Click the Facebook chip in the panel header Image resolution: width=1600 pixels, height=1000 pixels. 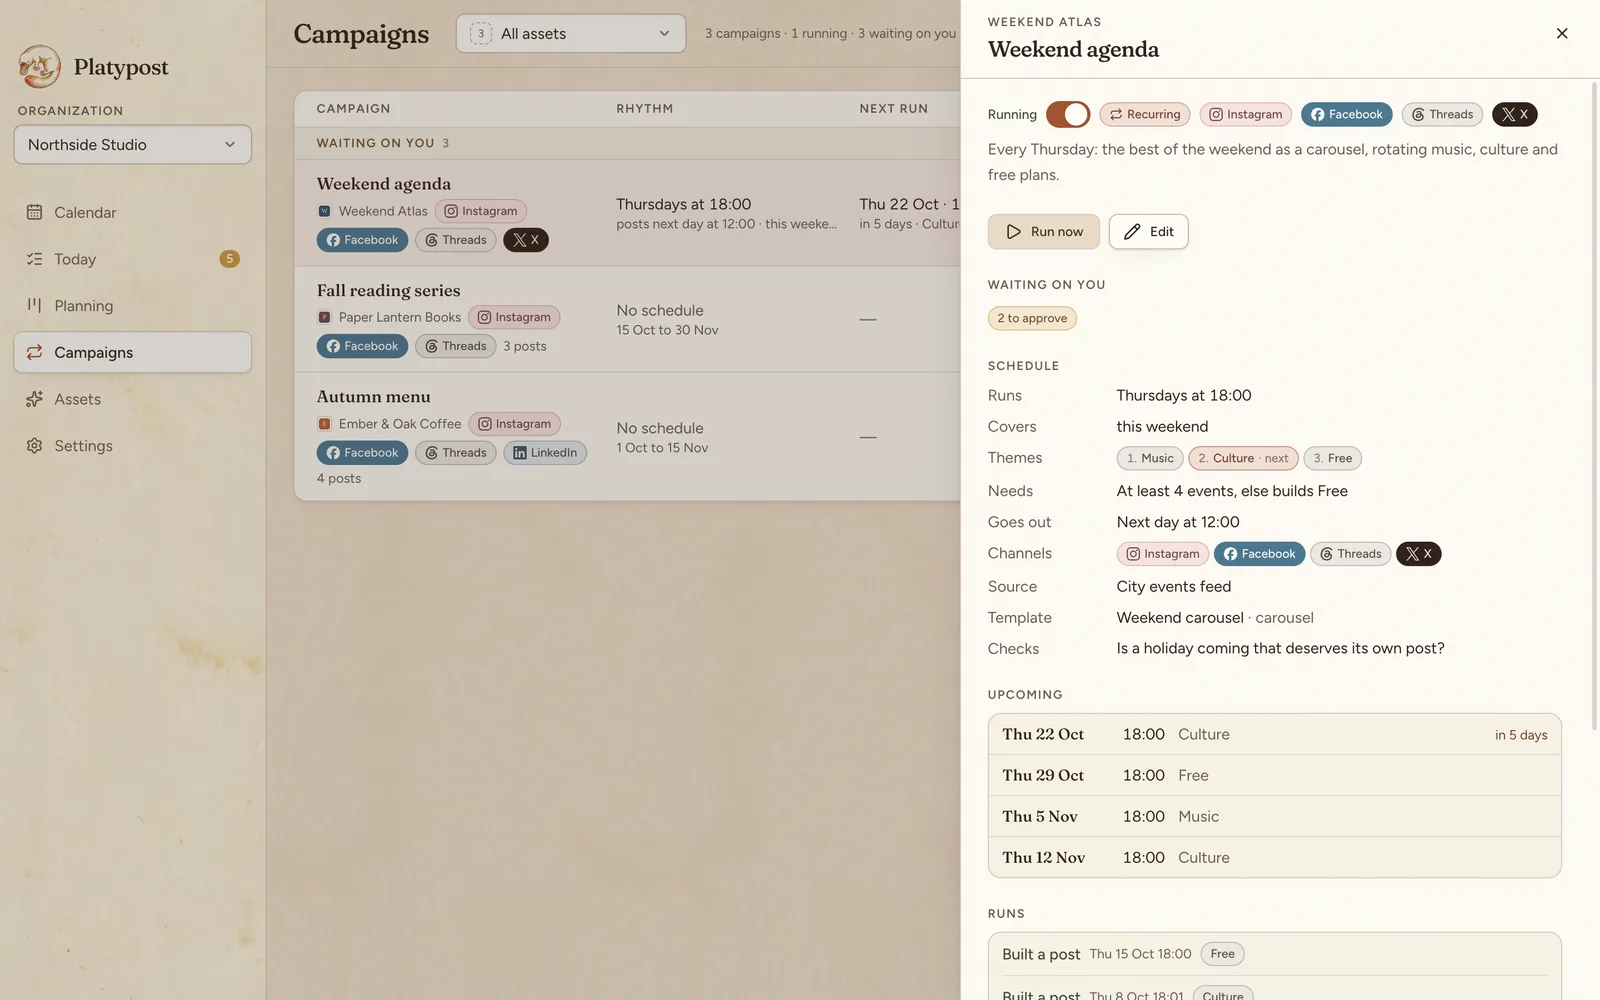1346,114
